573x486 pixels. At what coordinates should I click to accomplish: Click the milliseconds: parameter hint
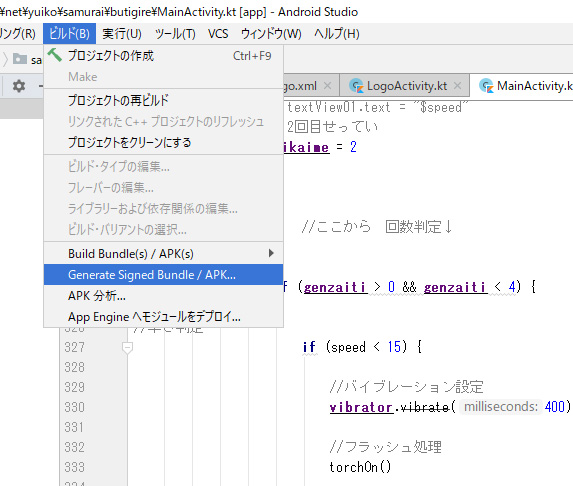pos(501,407)
